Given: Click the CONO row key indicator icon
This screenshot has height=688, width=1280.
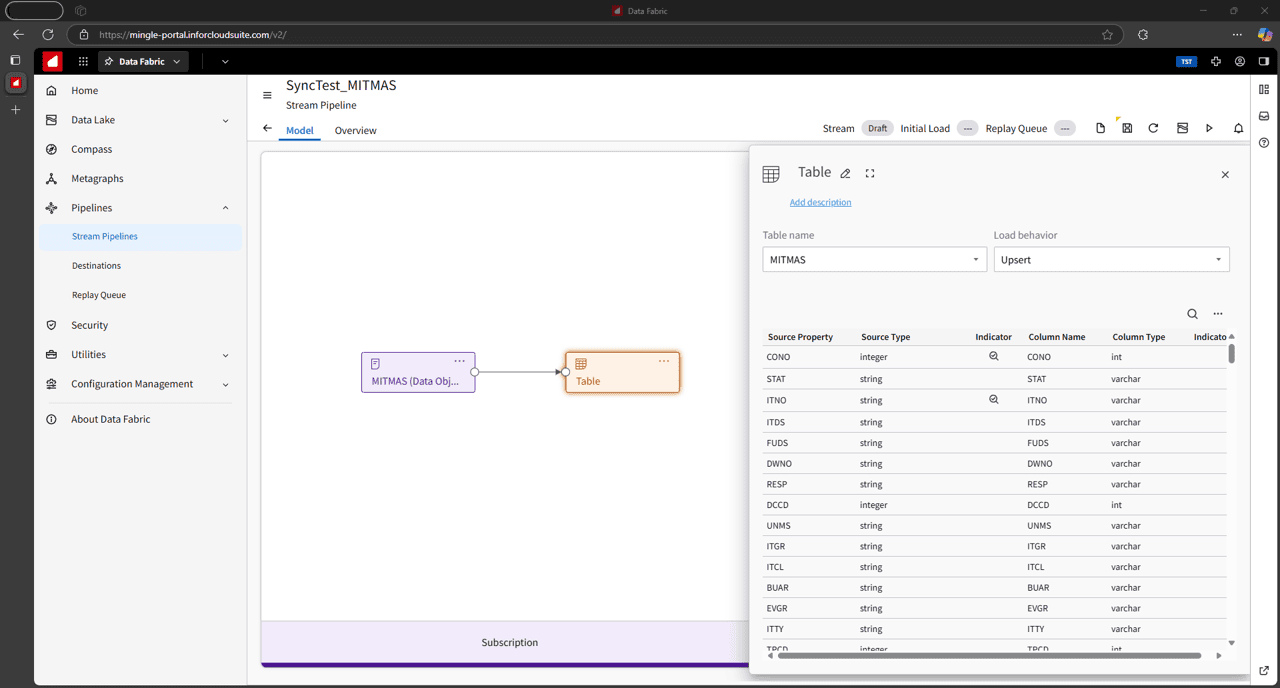Looking at the screenshot, I should (x=994, y=356).
